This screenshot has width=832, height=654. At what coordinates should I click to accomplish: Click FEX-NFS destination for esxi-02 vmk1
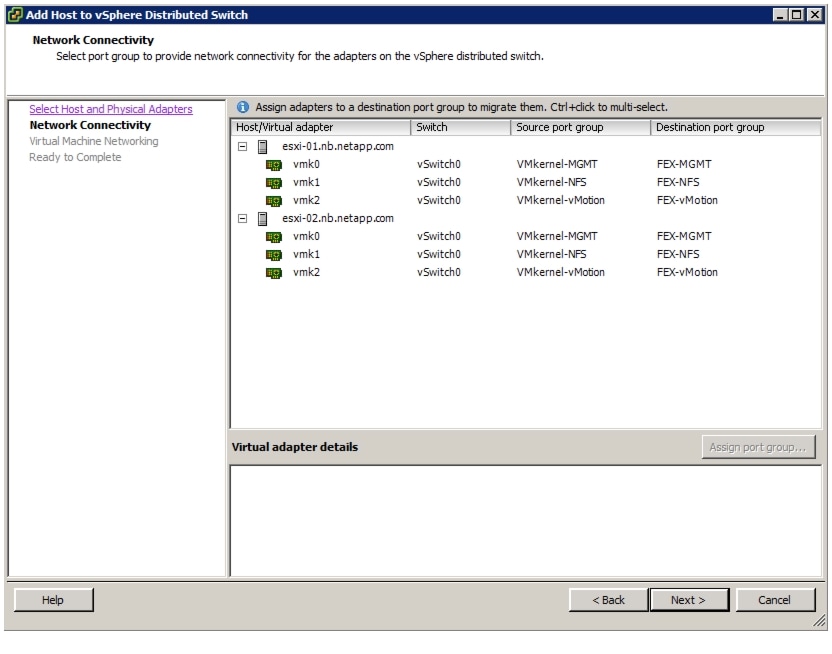(x=678, y=255)
